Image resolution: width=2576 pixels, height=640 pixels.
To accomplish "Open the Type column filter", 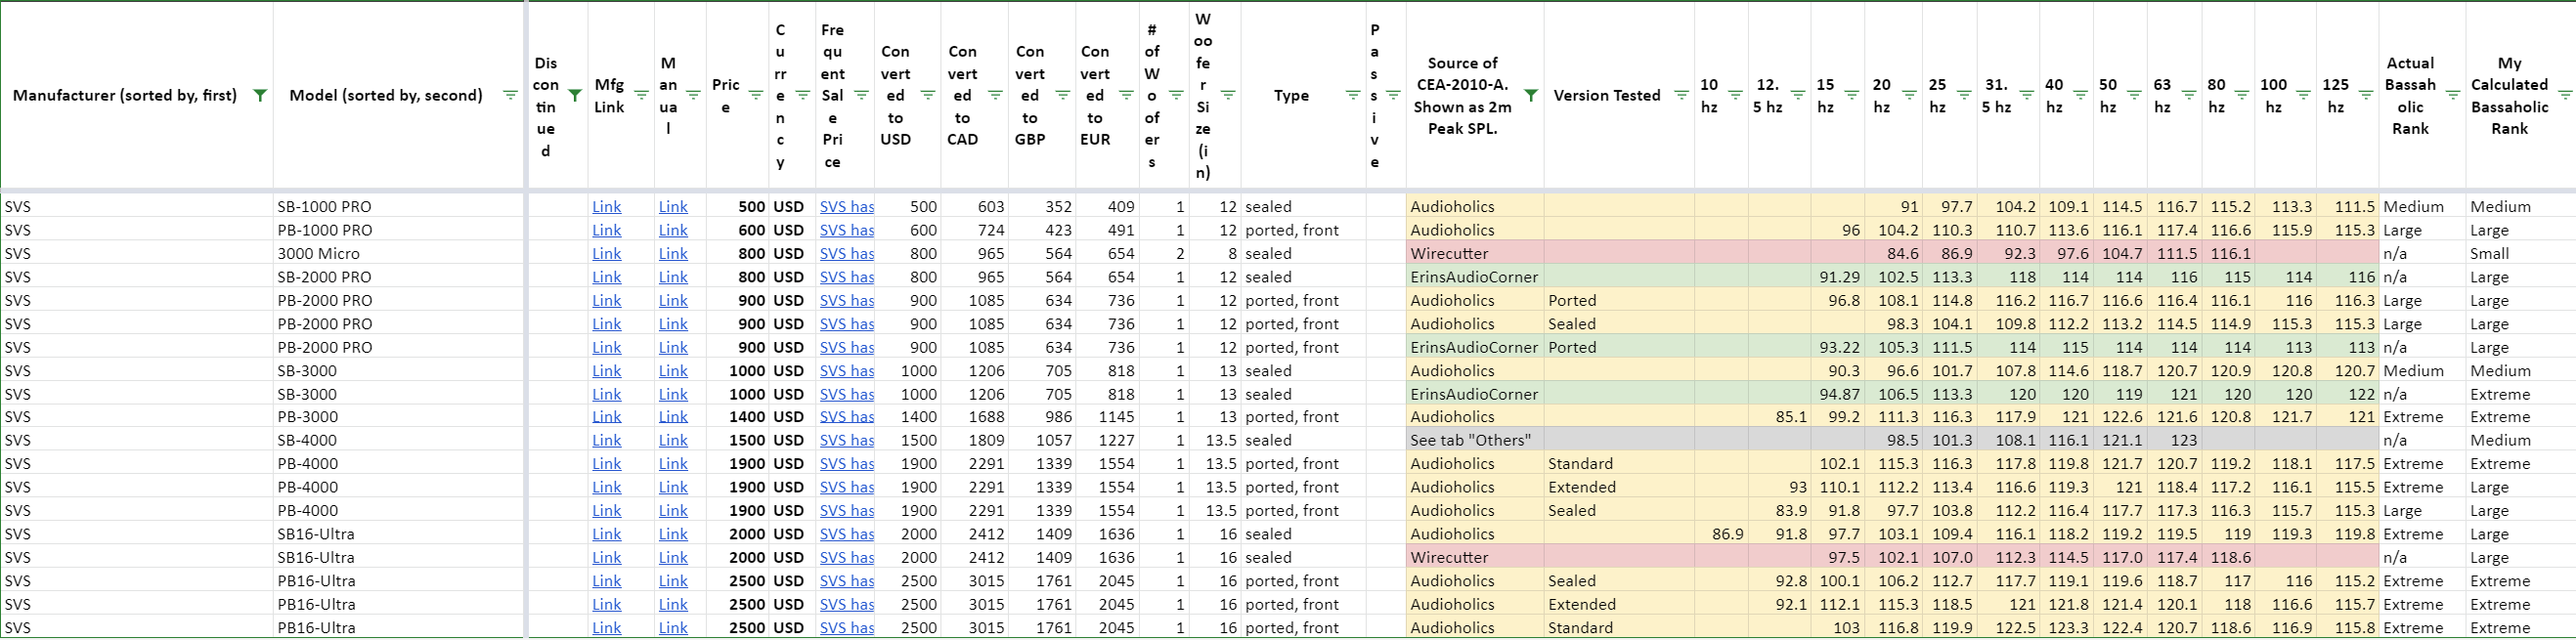I will (1353, 96).
